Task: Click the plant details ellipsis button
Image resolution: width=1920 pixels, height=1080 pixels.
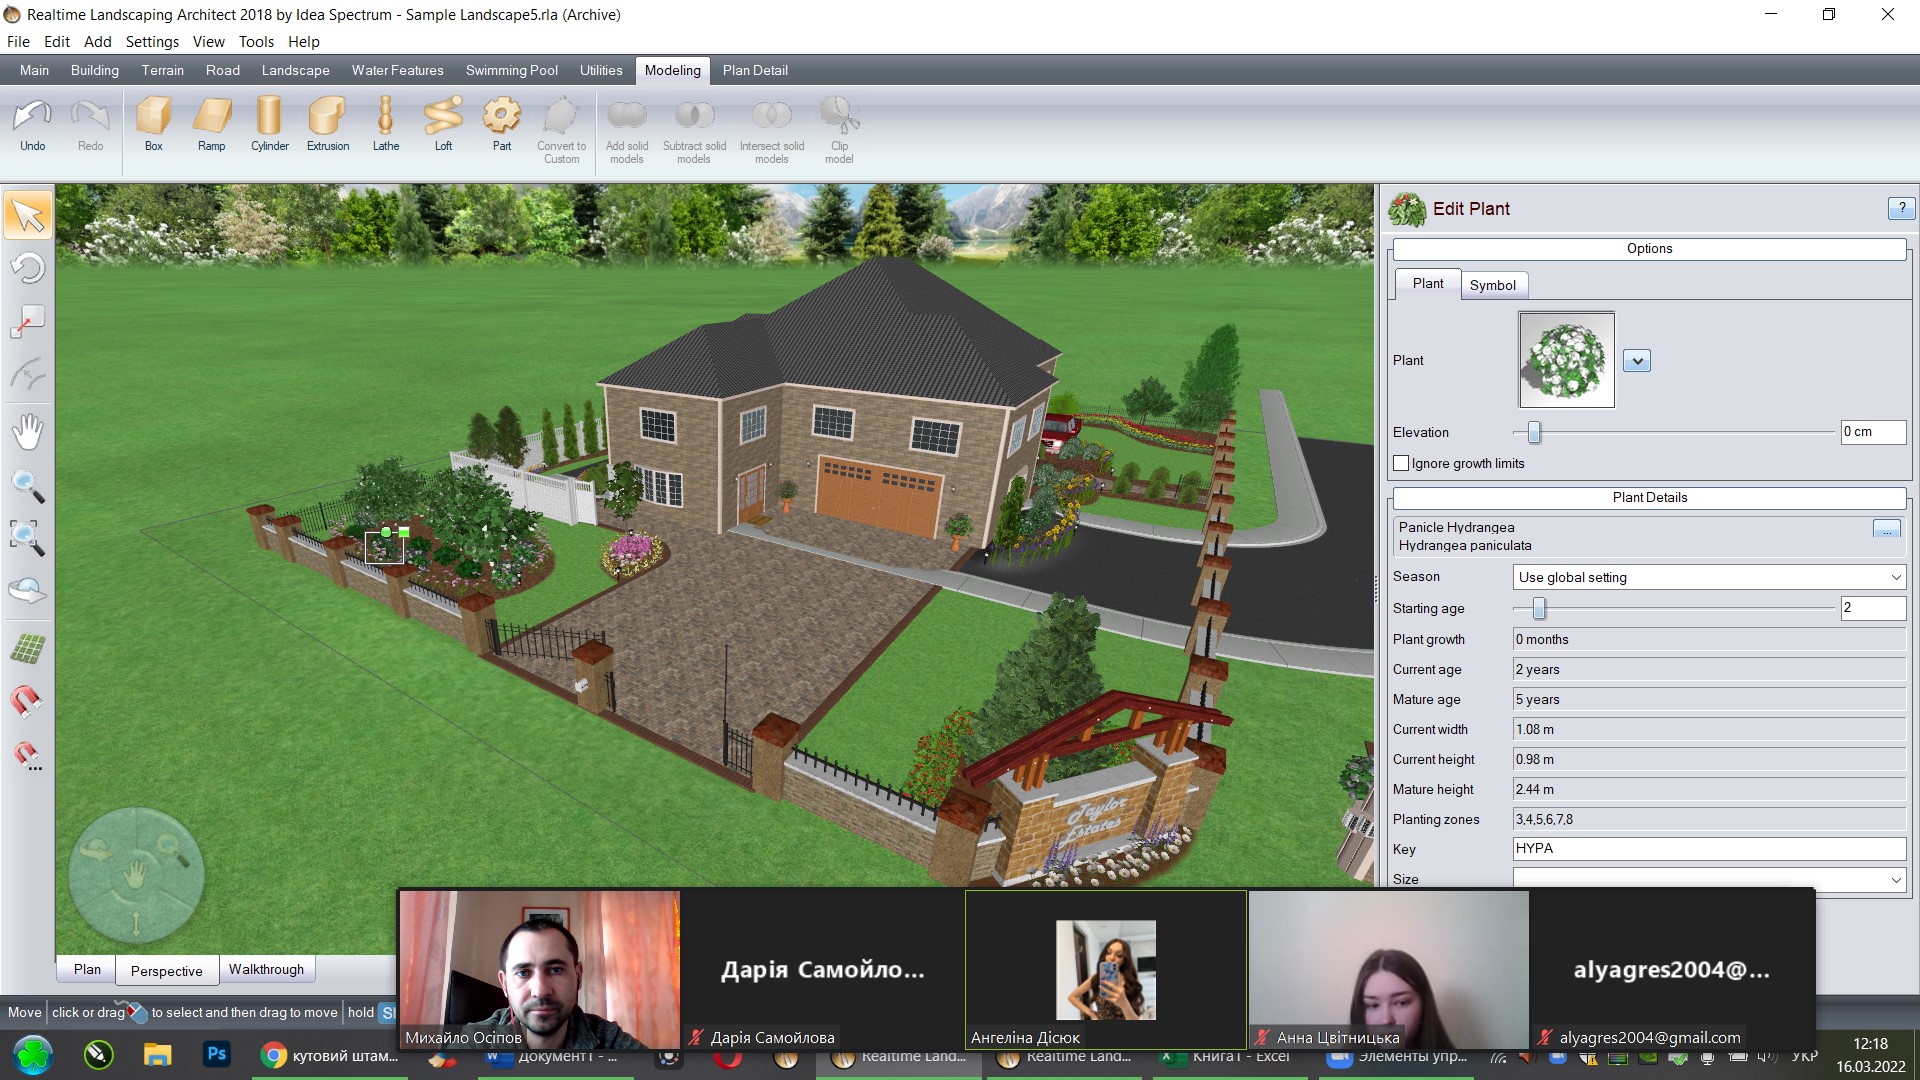Action: click(1886, 528)
